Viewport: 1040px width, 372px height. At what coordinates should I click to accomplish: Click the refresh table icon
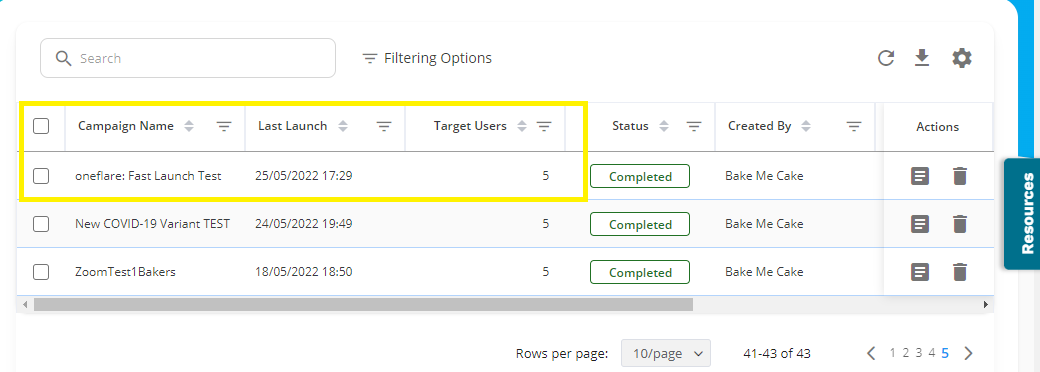click(886, 58)
